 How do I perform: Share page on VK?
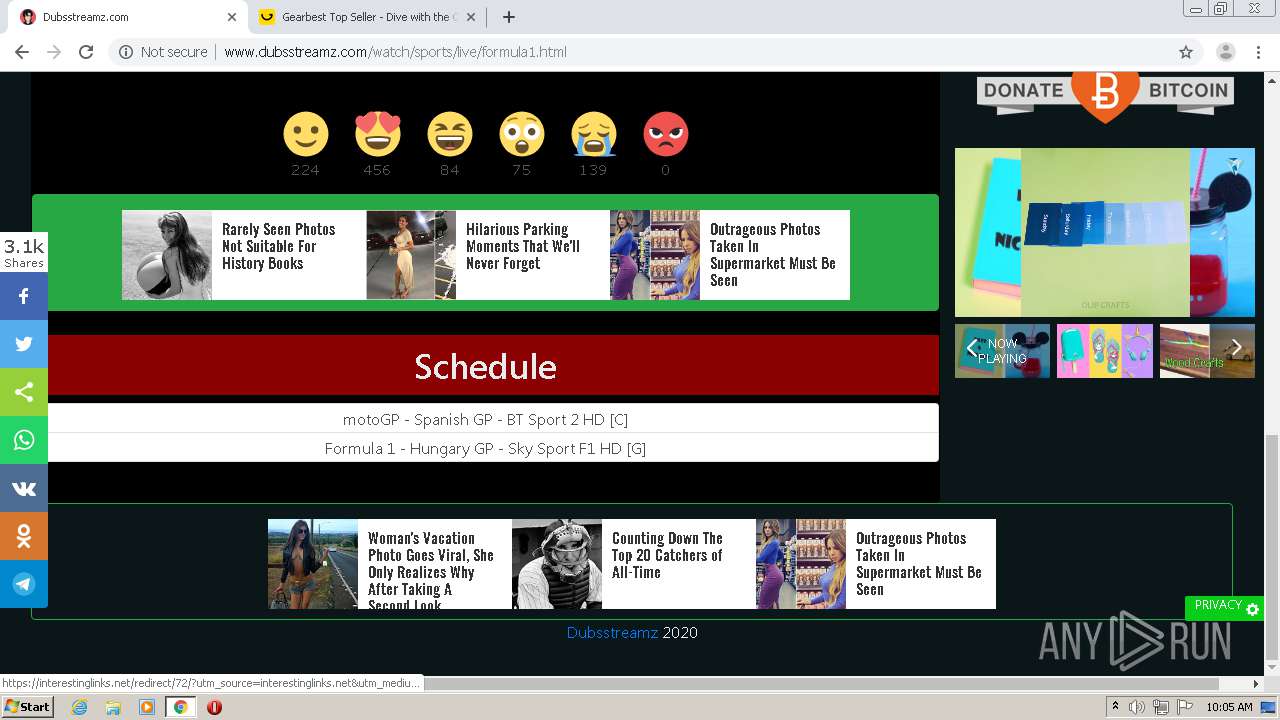pyautogui.click(x=24, y=488)
